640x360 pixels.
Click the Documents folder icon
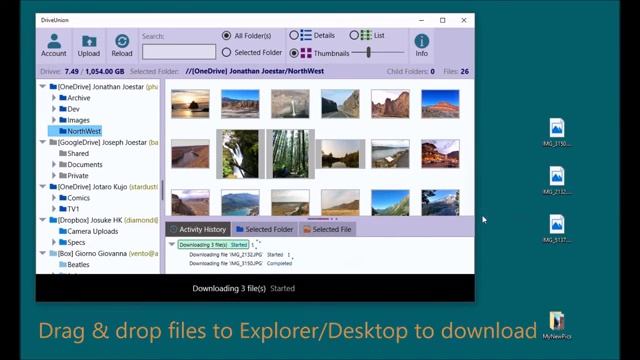pyautogui.click(x=63, y=164)
